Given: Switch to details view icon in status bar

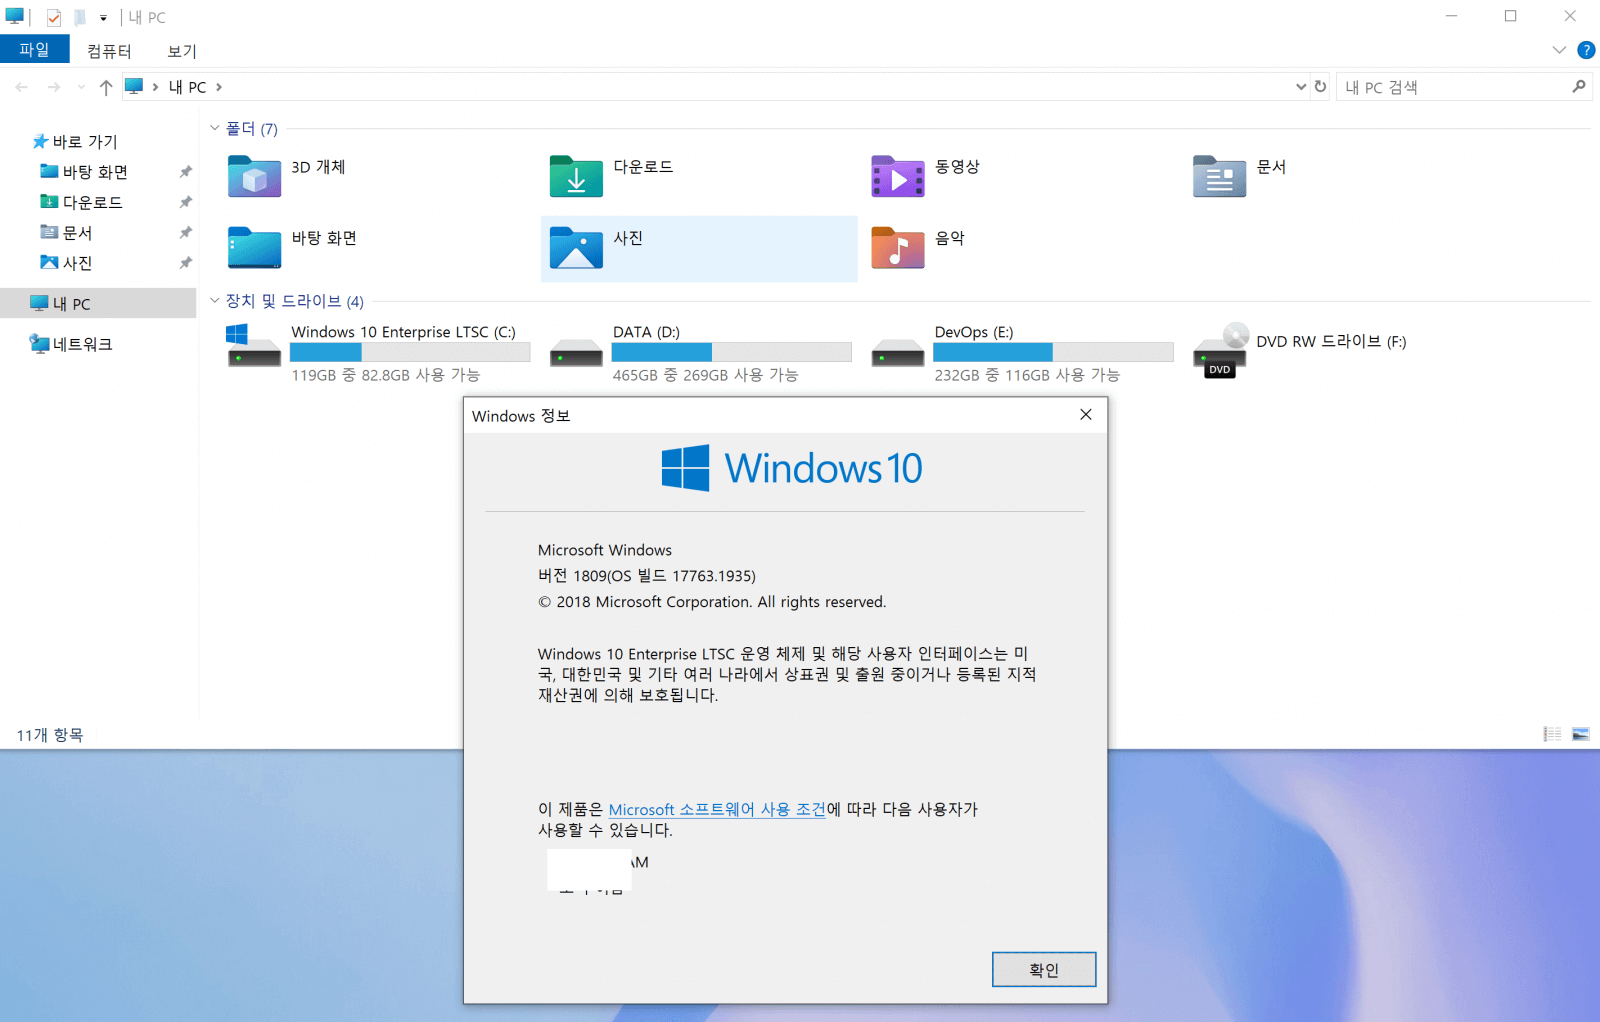Looking at the screenshot, I should point(1552,734).
